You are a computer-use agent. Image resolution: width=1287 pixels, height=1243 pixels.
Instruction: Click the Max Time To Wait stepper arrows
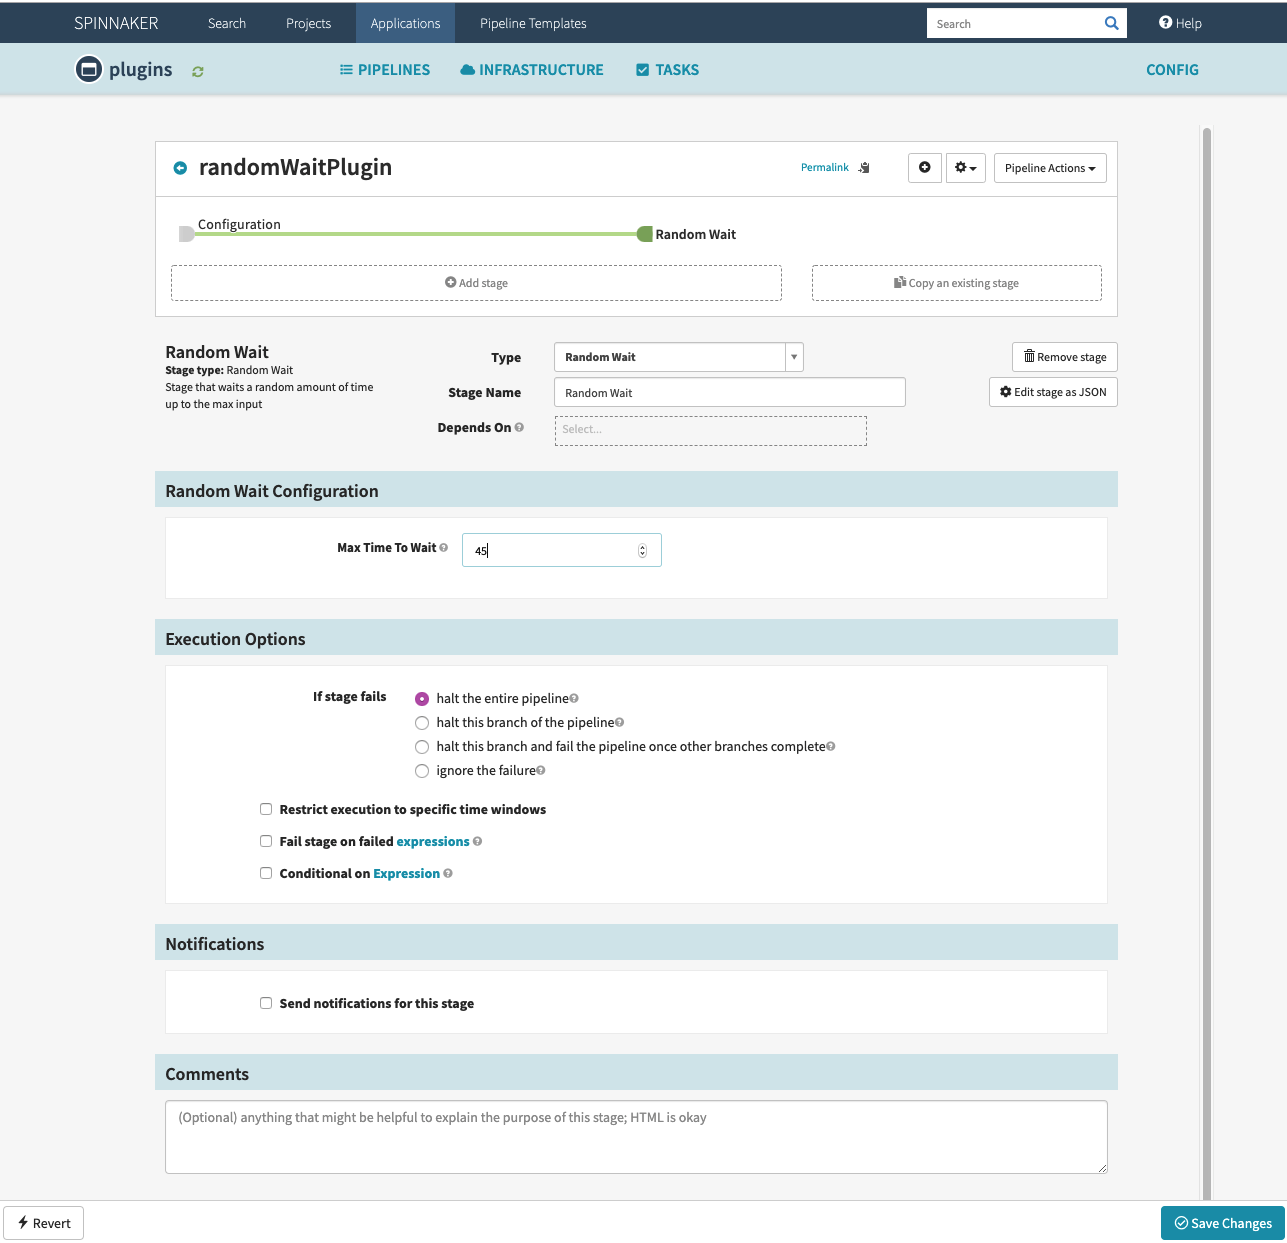642,550
